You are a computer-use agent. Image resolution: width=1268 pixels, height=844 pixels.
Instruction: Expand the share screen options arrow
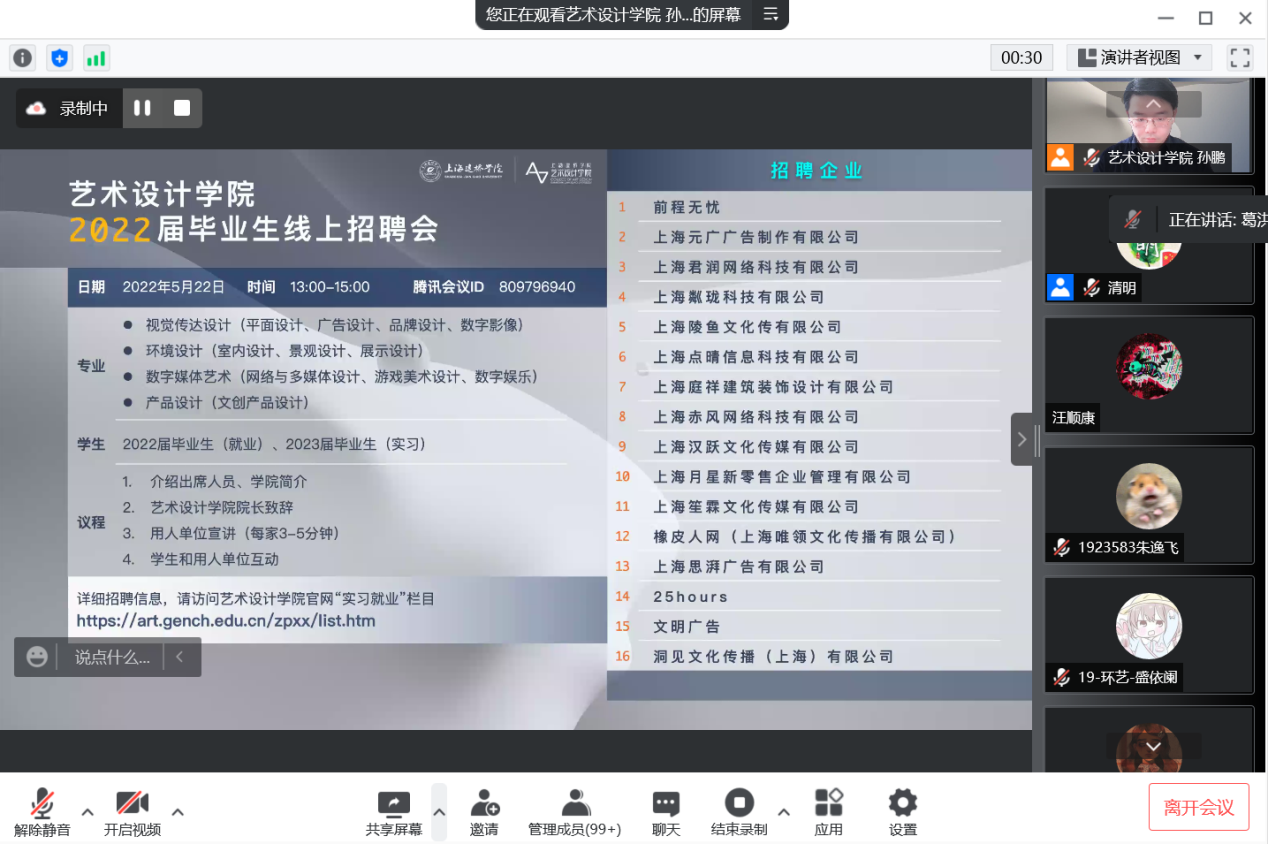pos(439,811)
